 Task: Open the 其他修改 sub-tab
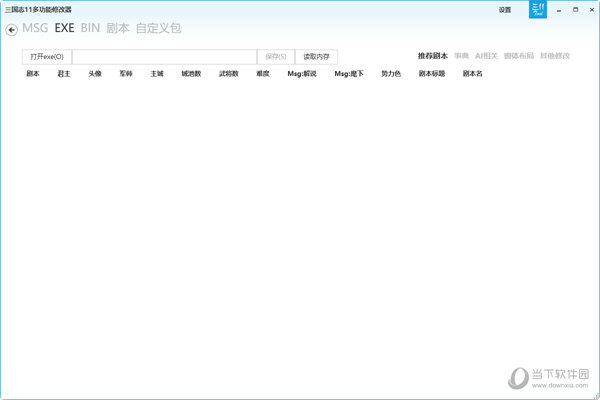click(555, 56)
